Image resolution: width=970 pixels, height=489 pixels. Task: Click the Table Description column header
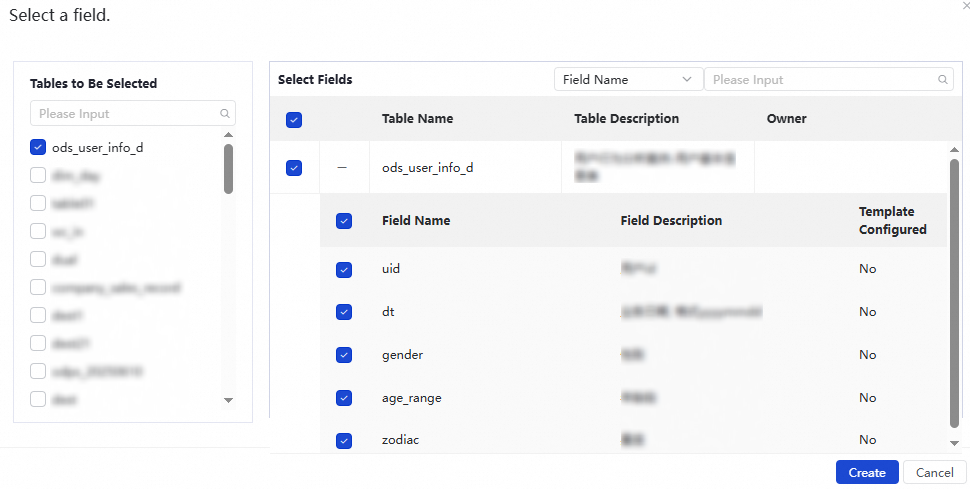626,119
